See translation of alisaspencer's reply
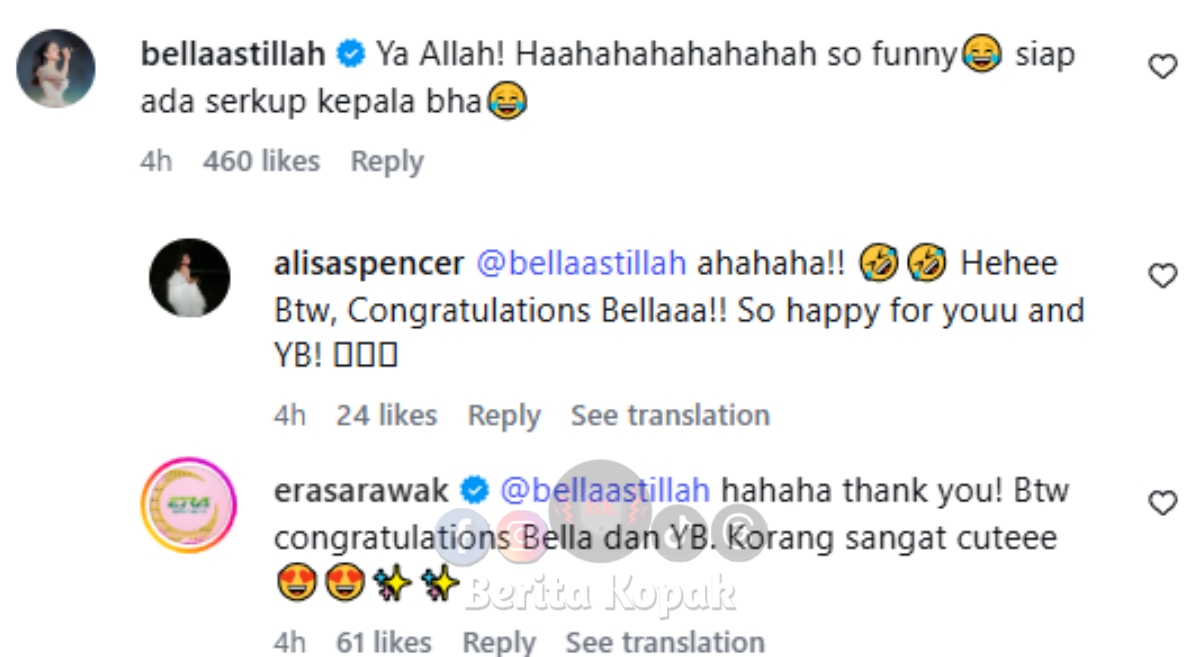 click(x=670, y=416)
